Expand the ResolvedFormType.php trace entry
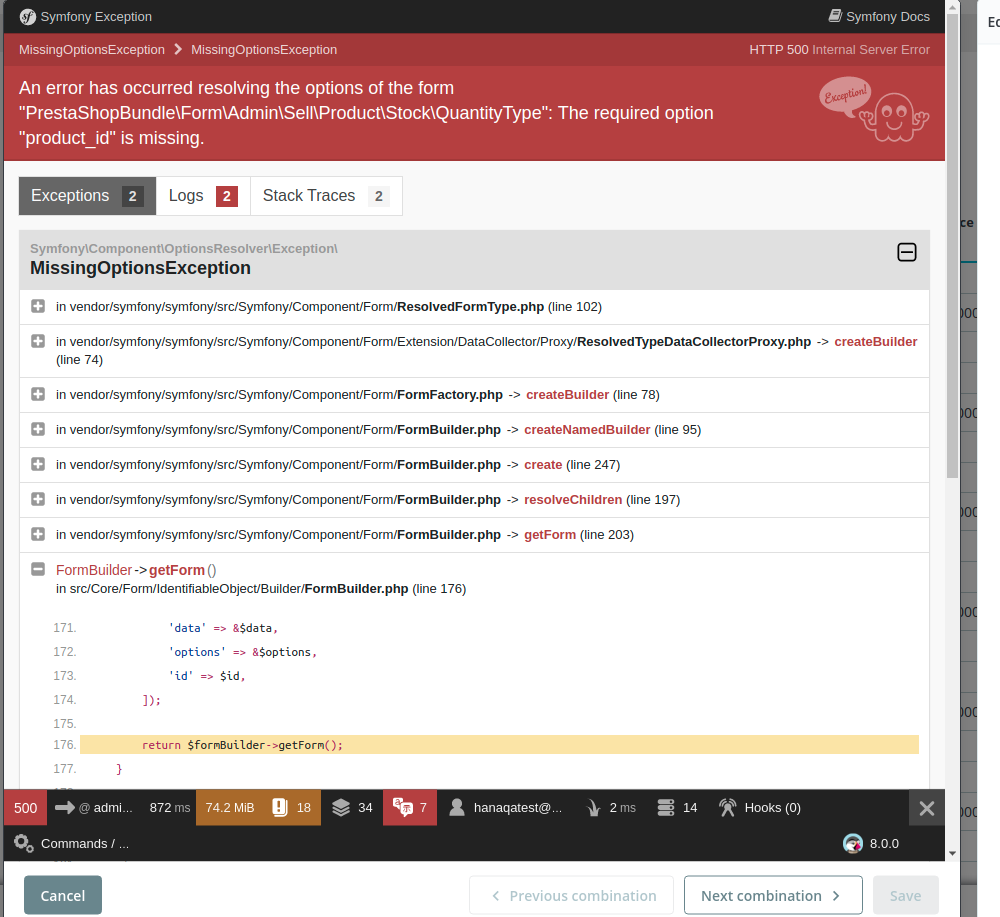The width and height of the screenshot is (1000, 917). point(37,307)
